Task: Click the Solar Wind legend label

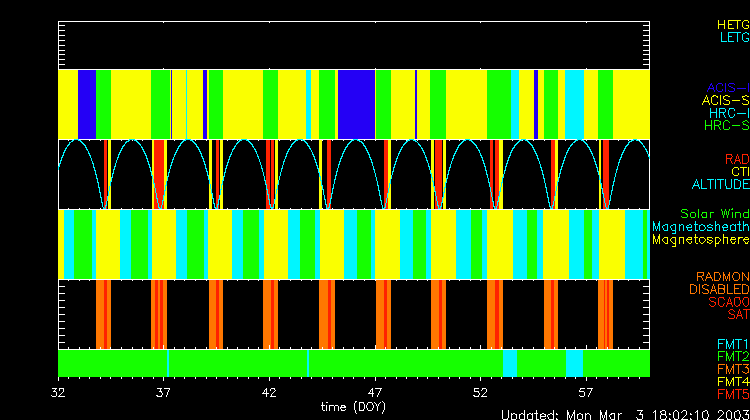Action: coord(714,214)
